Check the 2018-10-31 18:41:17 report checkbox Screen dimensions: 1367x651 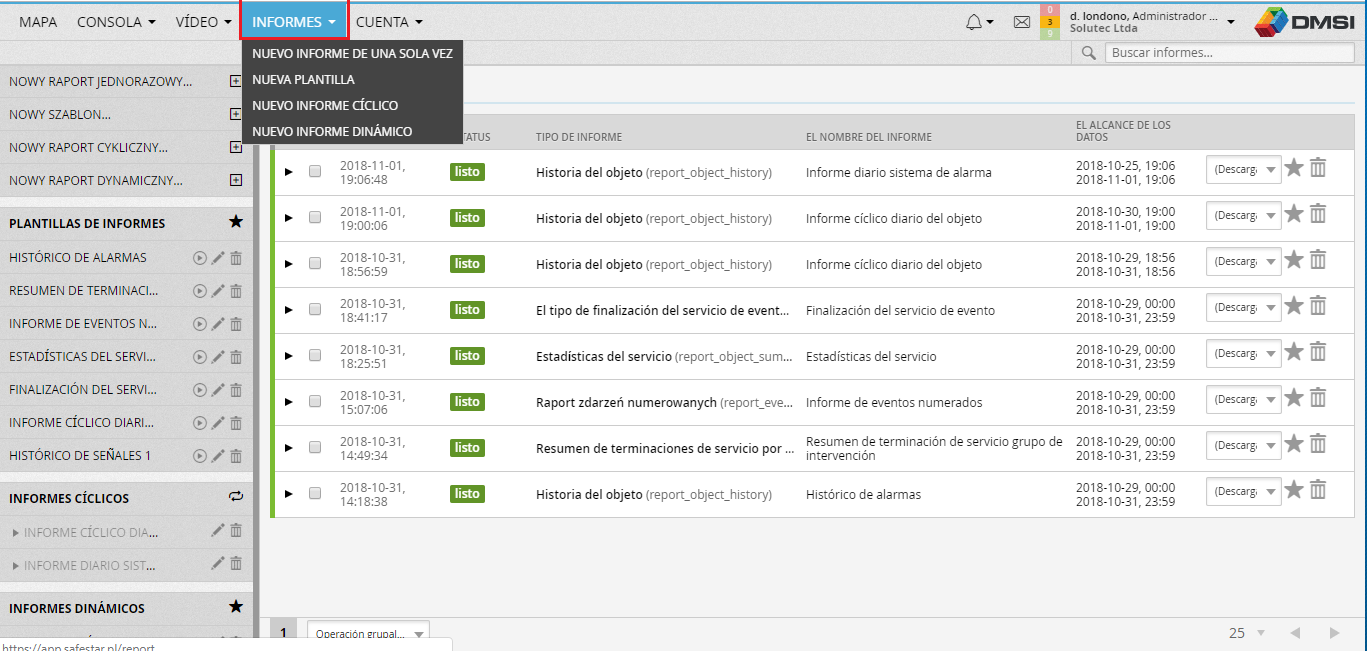pyautogui.click(x=315, y=310)
